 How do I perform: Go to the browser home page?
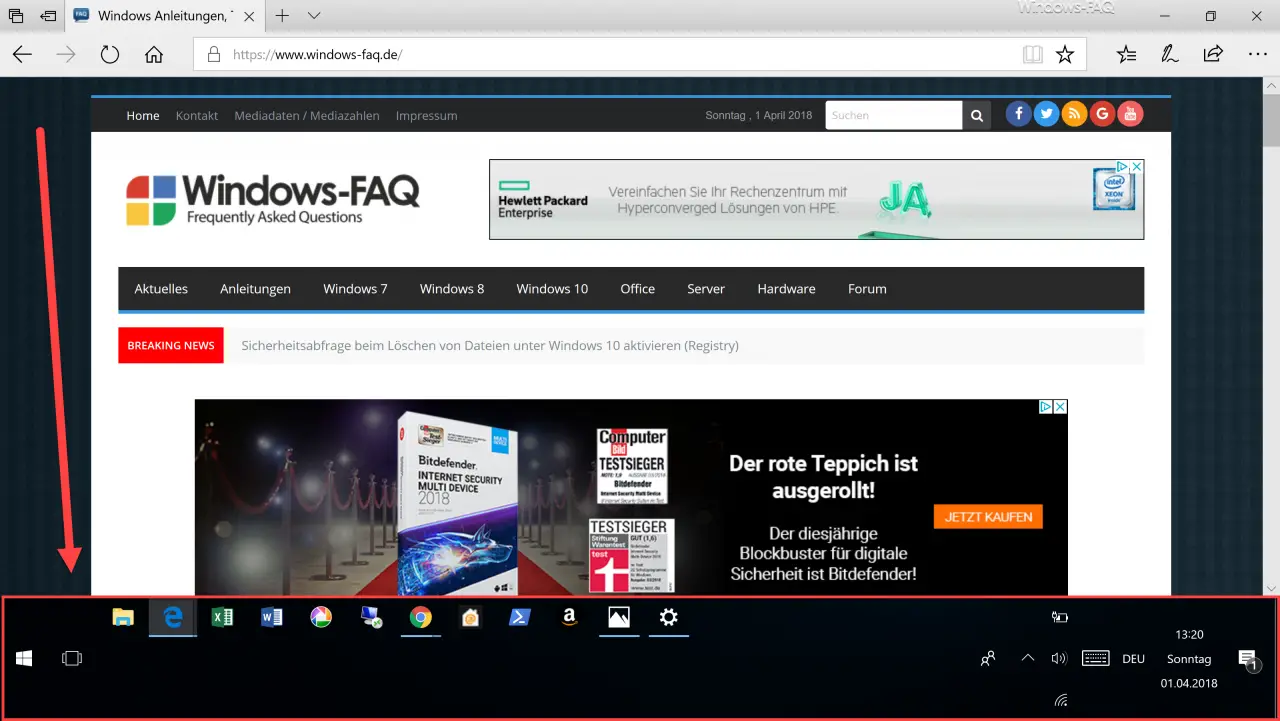click(154, 55)
